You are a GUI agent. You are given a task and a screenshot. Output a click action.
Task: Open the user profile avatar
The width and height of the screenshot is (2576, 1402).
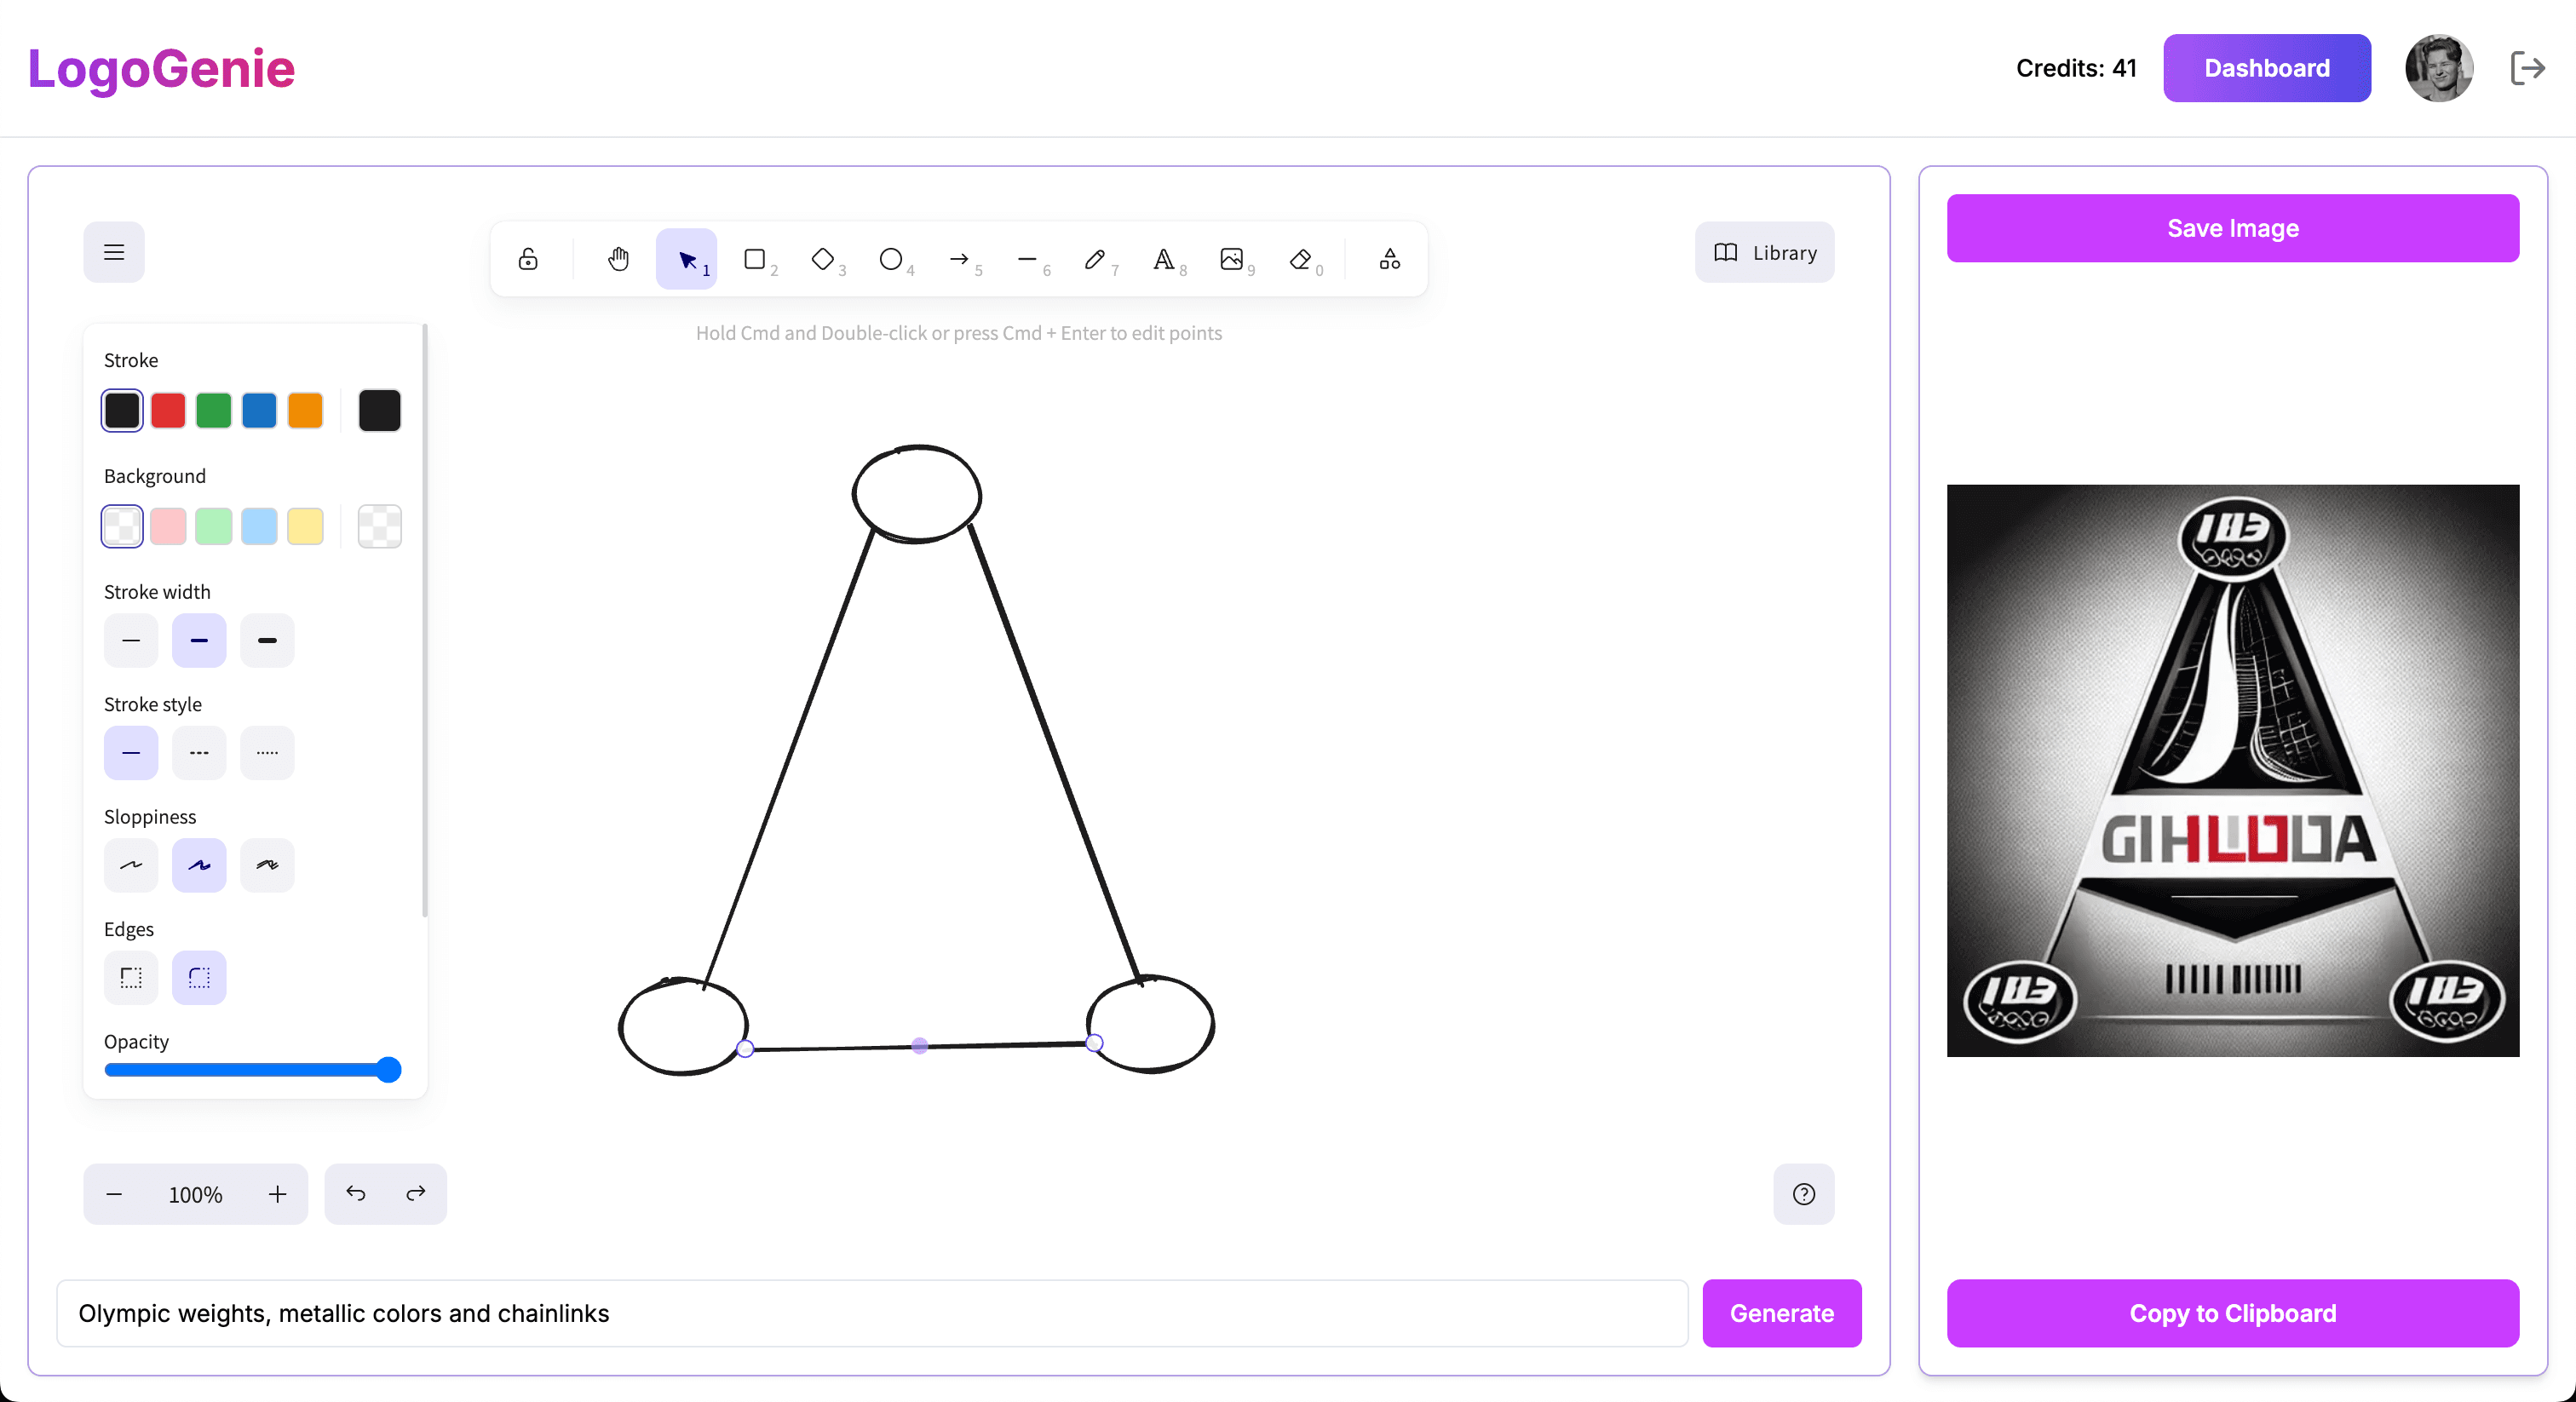pyautogui.click(x=2439, y=68)
